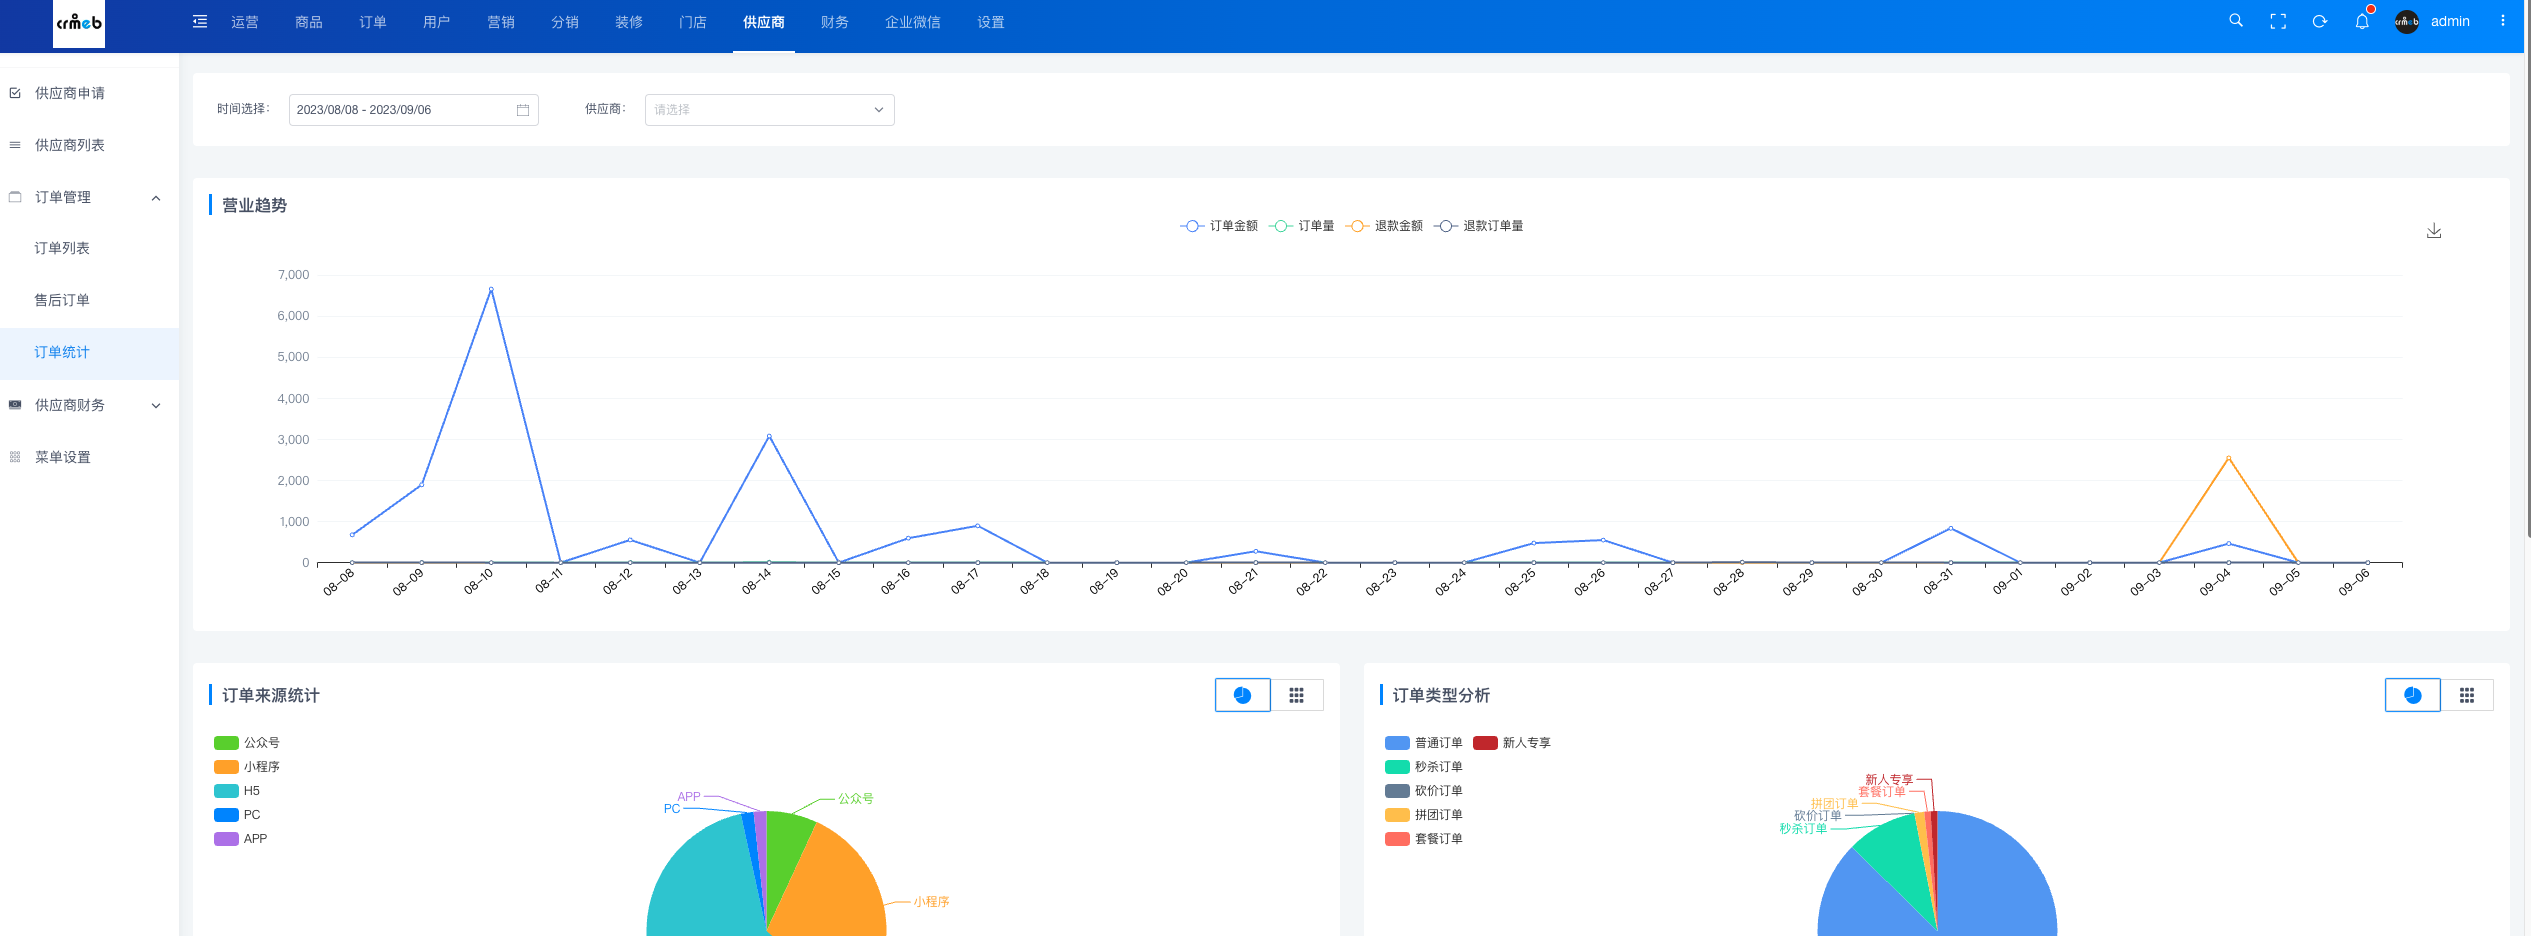Viewport: 2531px width, 936px height.
Task: Switch 订单来源统计 to pie chart view
Action: pos(1243,695)
